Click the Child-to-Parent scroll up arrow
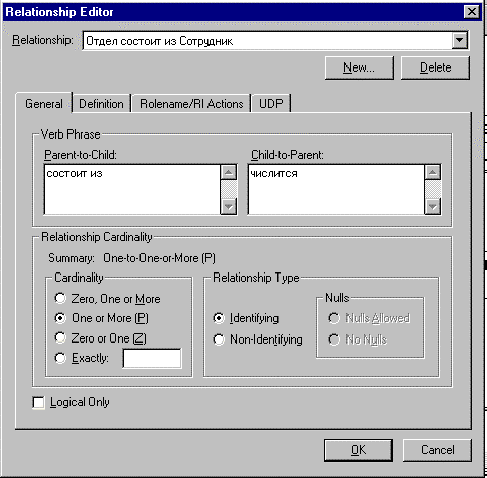Image resolution: width=487 pixels, height=478 pixels. [433, 172]
